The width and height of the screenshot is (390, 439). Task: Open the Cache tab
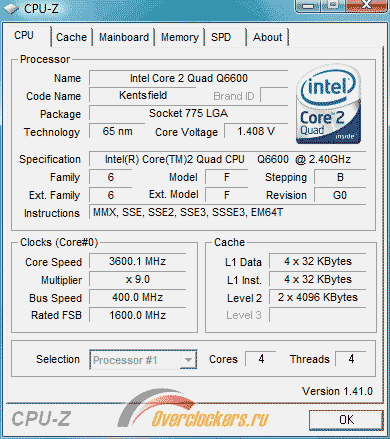point(71,37)
